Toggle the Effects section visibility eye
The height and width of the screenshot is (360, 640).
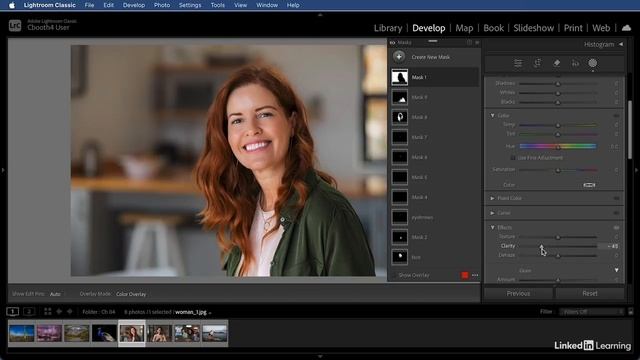pos(616,227)
